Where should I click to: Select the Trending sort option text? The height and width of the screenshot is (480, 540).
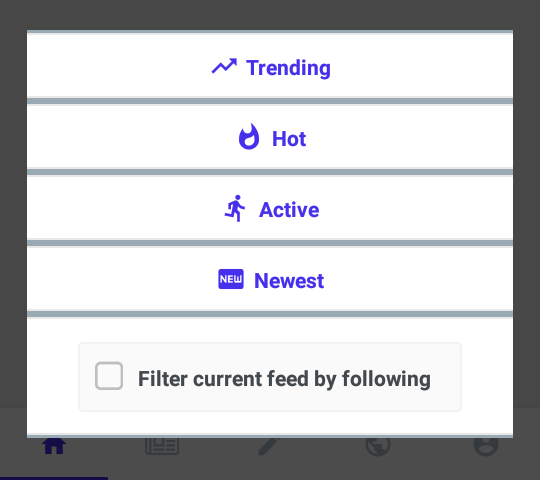pos(288,68)
